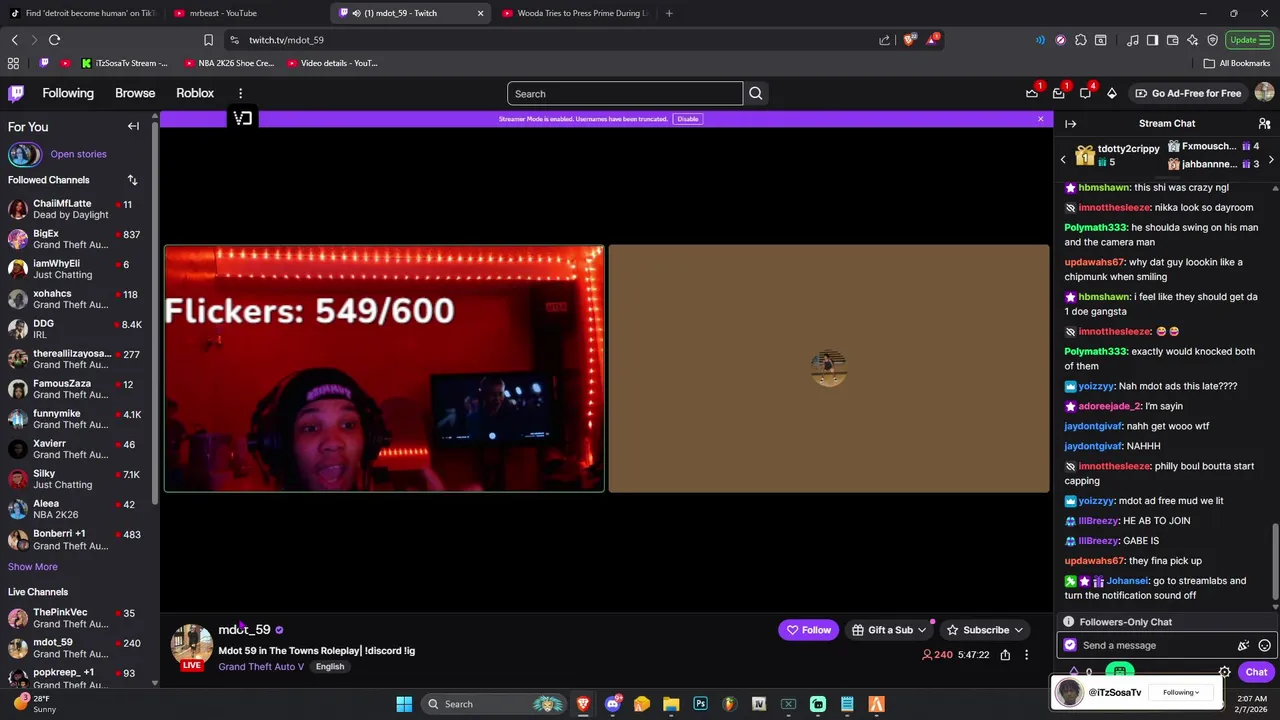Switch to the mrbeast - YouTube tab
1280x720 pixels.
247,13
